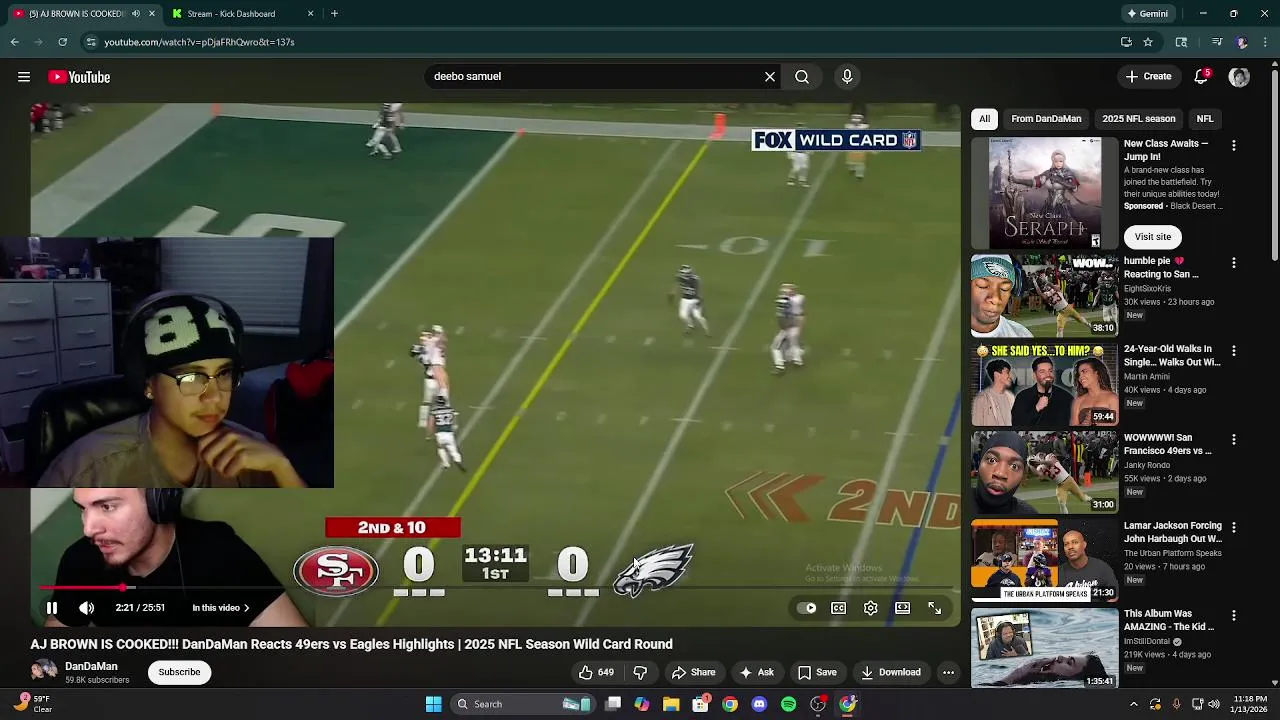Go back in the browser
The image size is (1280, 720).
pyautogui.click(x=14, y=42)
